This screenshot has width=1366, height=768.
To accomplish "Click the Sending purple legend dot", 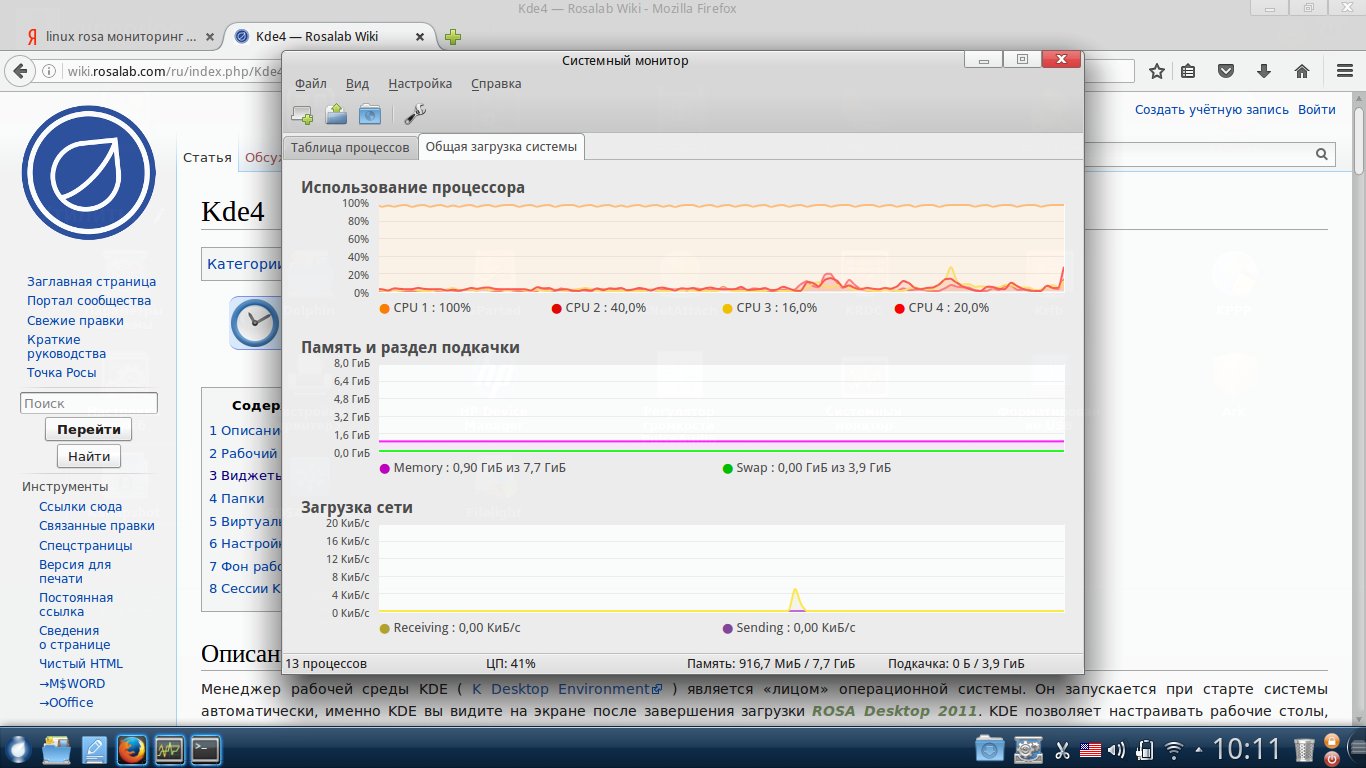I will point(727,628).
